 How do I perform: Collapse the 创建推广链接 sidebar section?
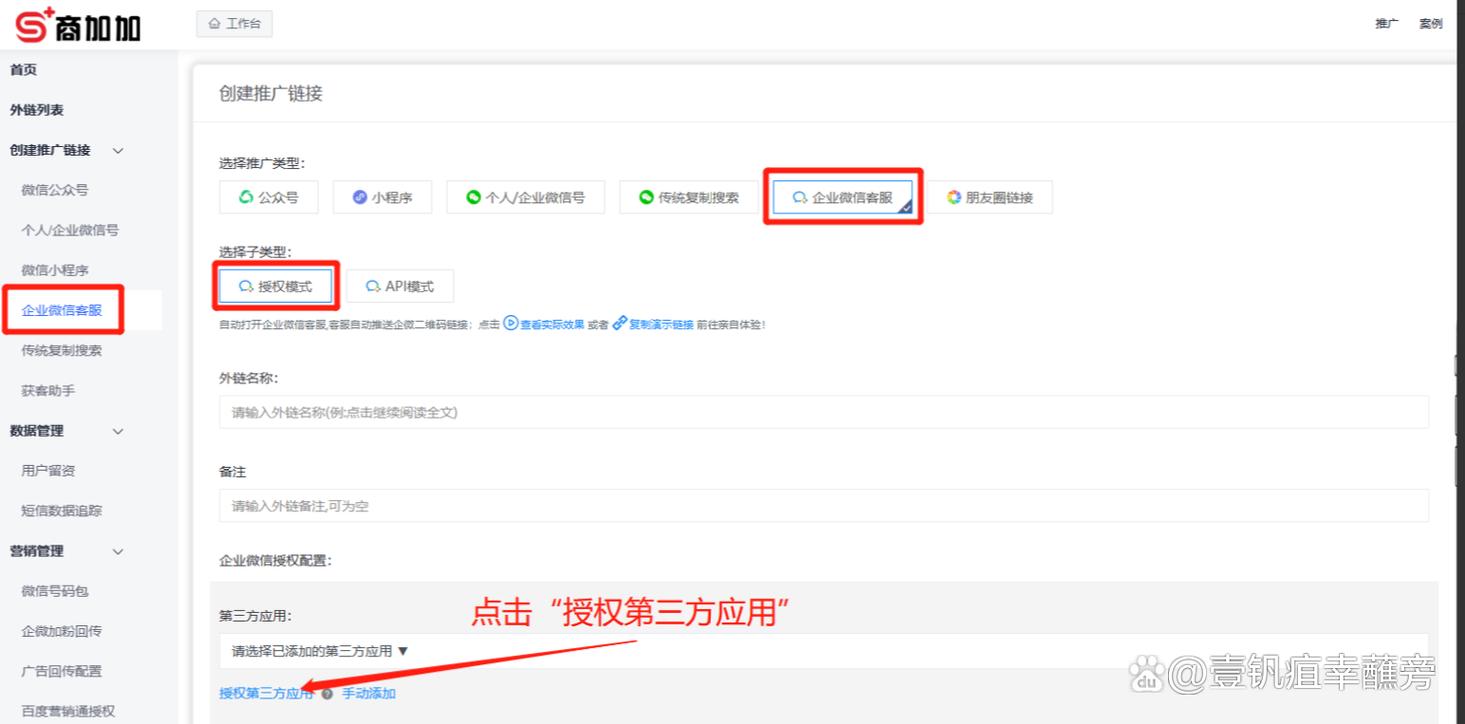coord(118,151)
